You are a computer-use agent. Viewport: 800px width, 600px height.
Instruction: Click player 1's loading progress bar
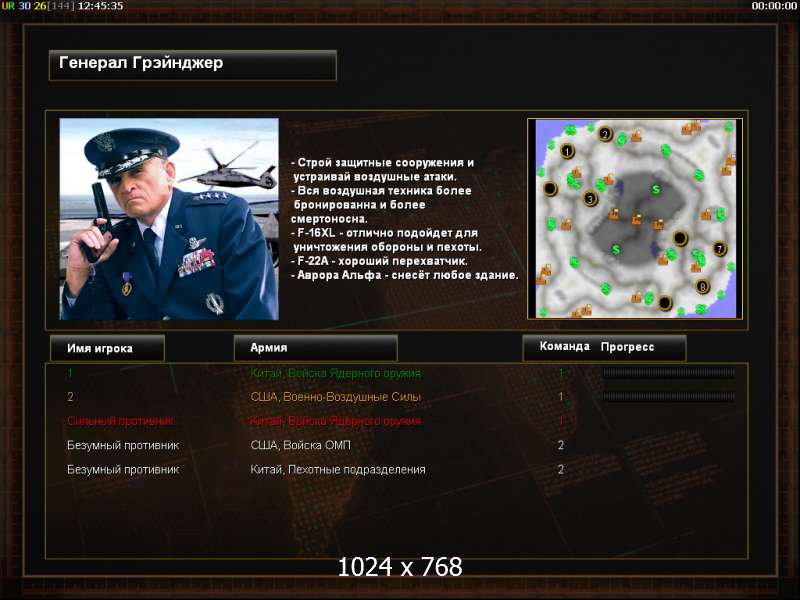tap(669, 373)
